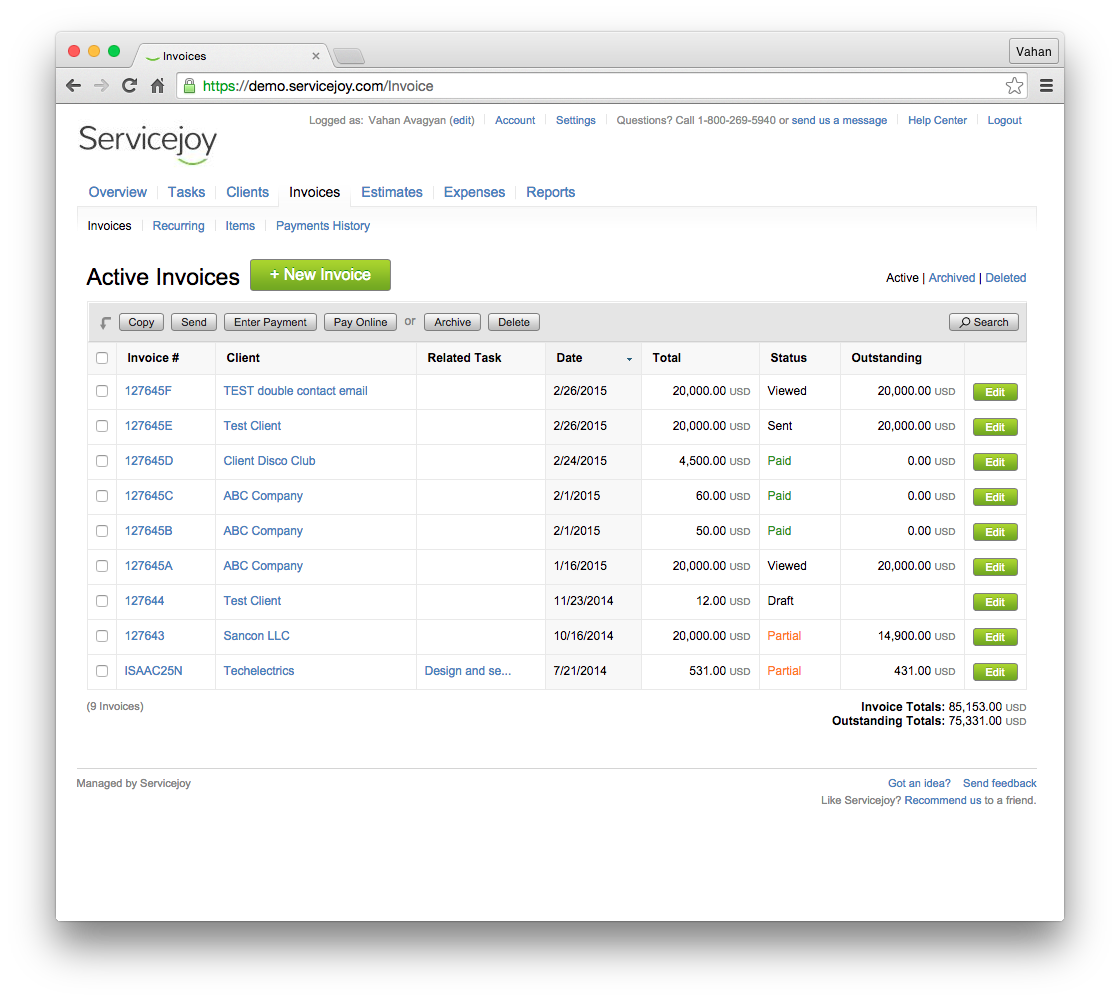The height and width of the screenshot is (1001, 1120).
Task: Show Archived invoices
Action: pos(951,278)
